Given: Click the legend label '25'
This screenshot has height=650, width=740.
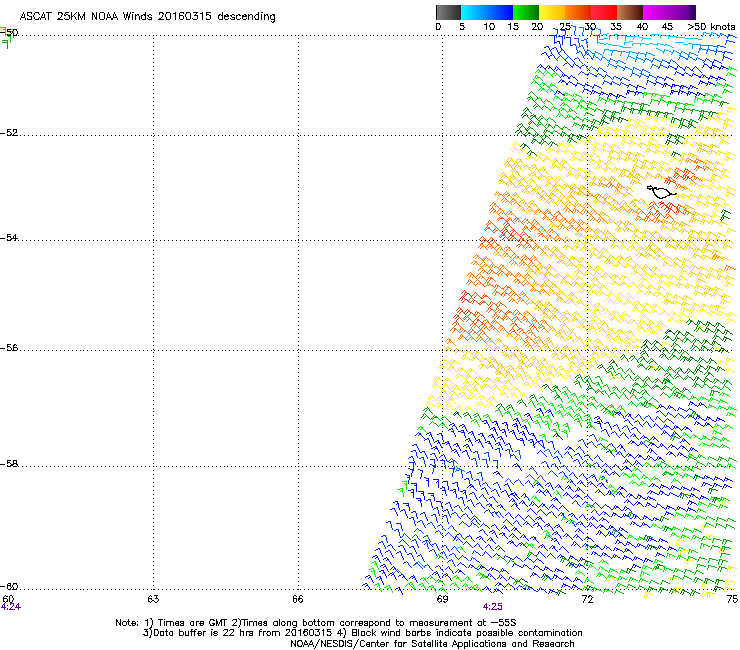Looking at the screenshot, I should 564,27.
